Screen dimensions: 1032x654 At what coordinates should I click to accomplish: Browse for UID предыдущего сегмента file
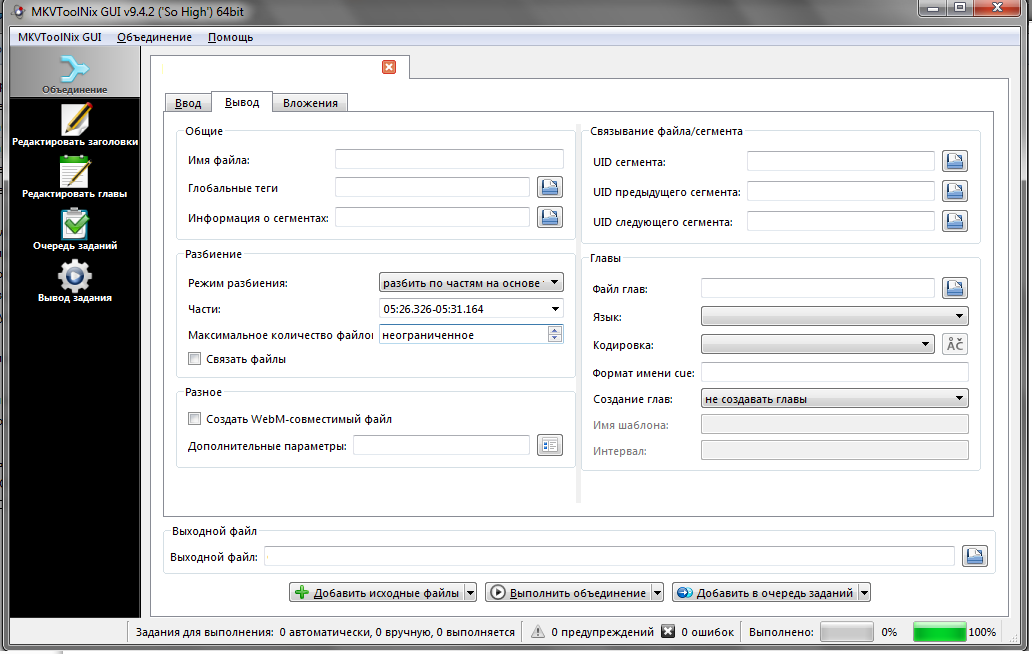[955, 191]
